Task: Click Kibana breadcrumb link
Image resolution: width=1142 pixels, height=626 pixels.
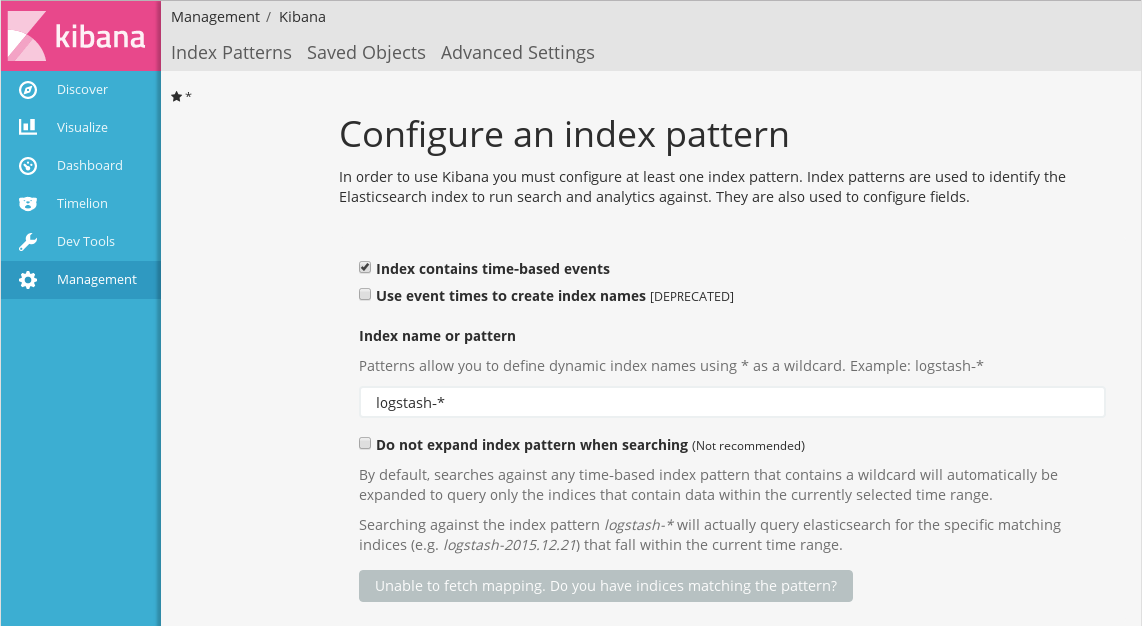Action: click(x=302, y=17)
